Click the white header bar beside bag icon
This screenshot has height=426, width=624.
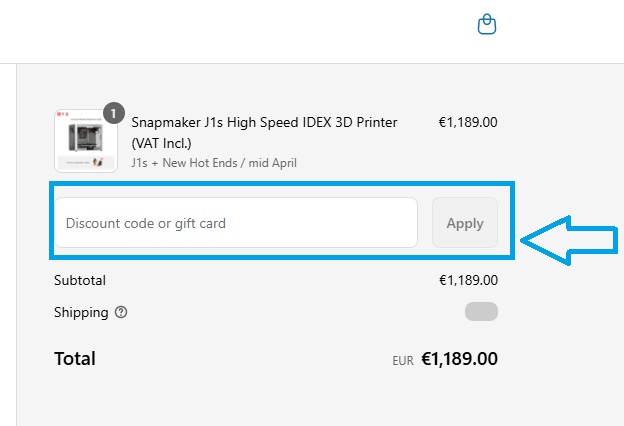pyautogui.click(x=250, y=30)
